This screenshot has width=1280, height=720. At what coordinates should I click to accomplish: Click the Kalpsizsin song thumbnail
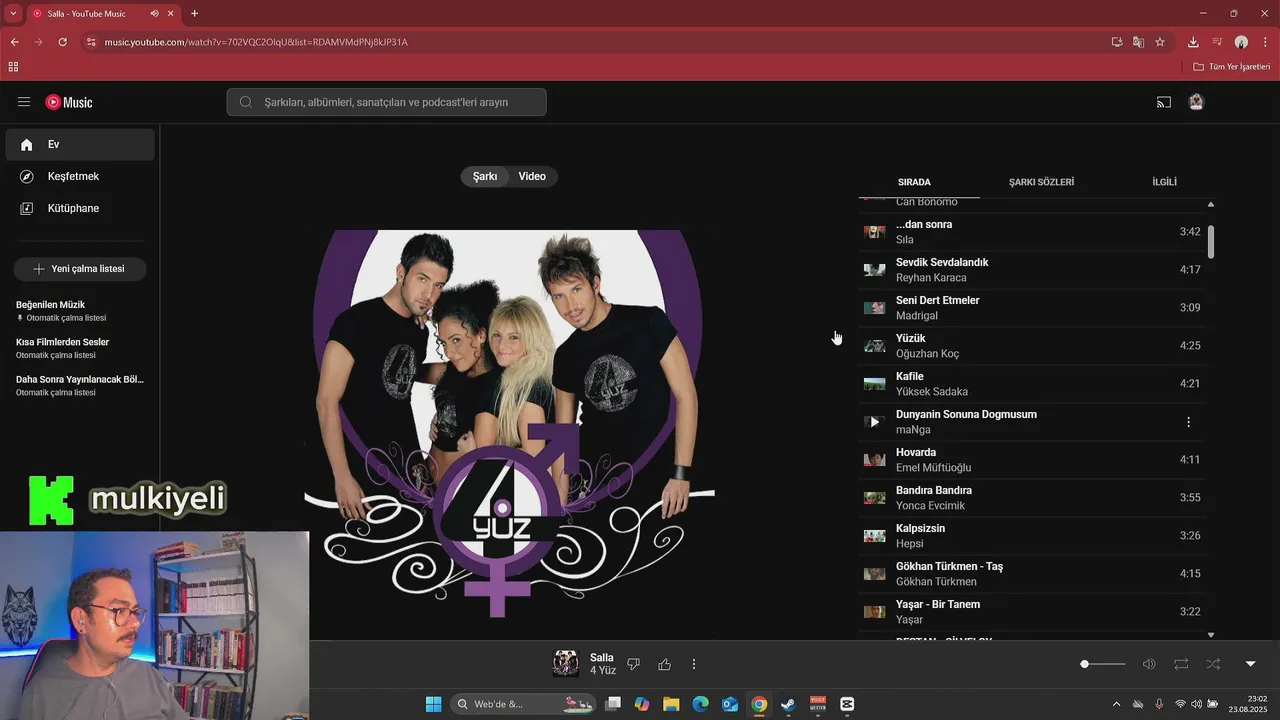(874, 536)
